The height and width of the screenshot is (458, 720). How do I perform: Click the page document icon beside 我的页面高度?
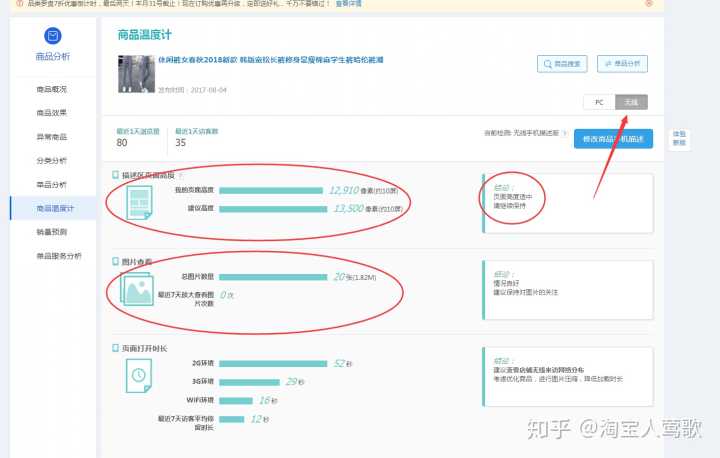[139, 200]
